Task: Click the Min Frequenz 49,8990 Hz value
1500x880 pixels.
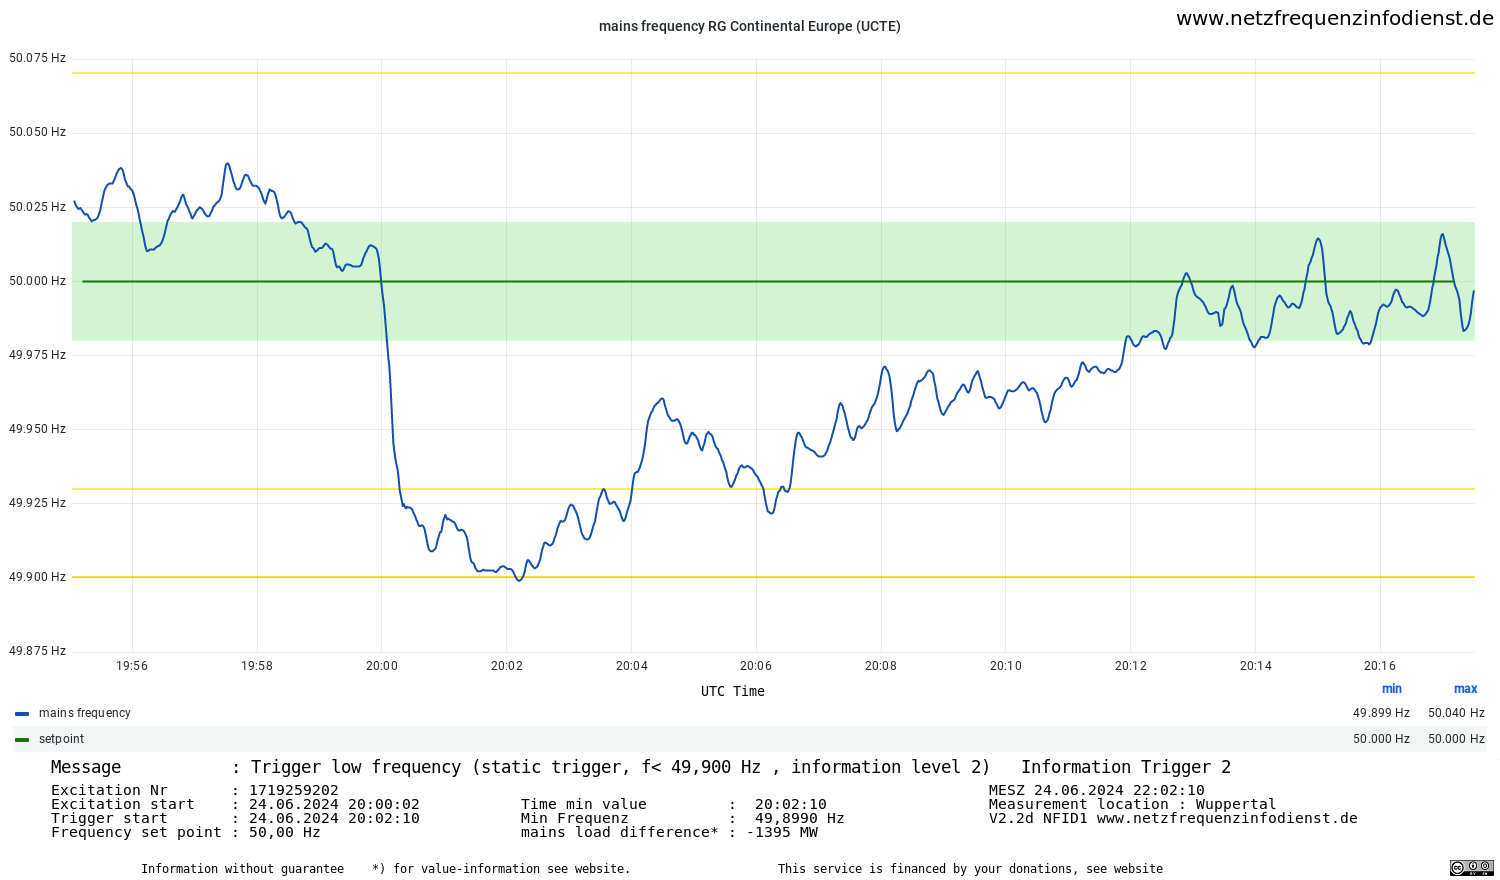Action: pyautogui.click(x=800, y=818)
